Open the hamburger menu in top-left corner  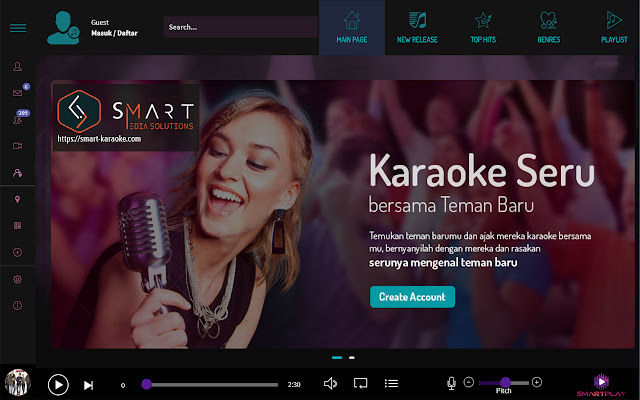coord(17,27)
